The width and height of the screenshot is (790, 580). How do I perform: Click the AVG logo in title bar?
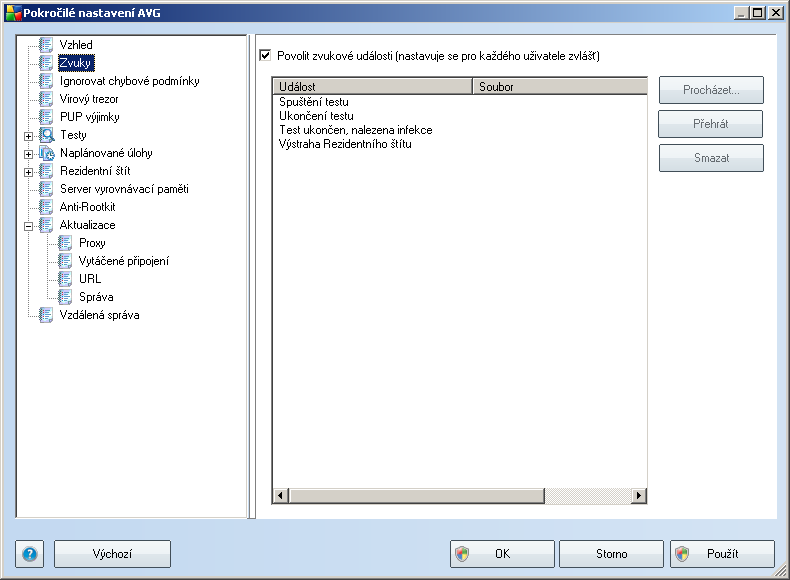tap(13, 13)
